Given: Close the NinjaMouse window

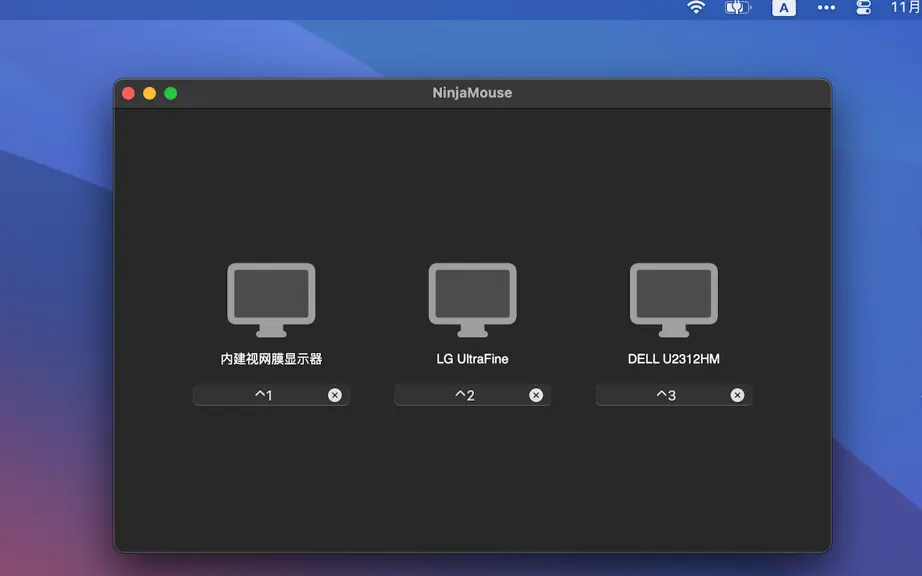Looking at the screenshot, I should [x=128, y=93].
